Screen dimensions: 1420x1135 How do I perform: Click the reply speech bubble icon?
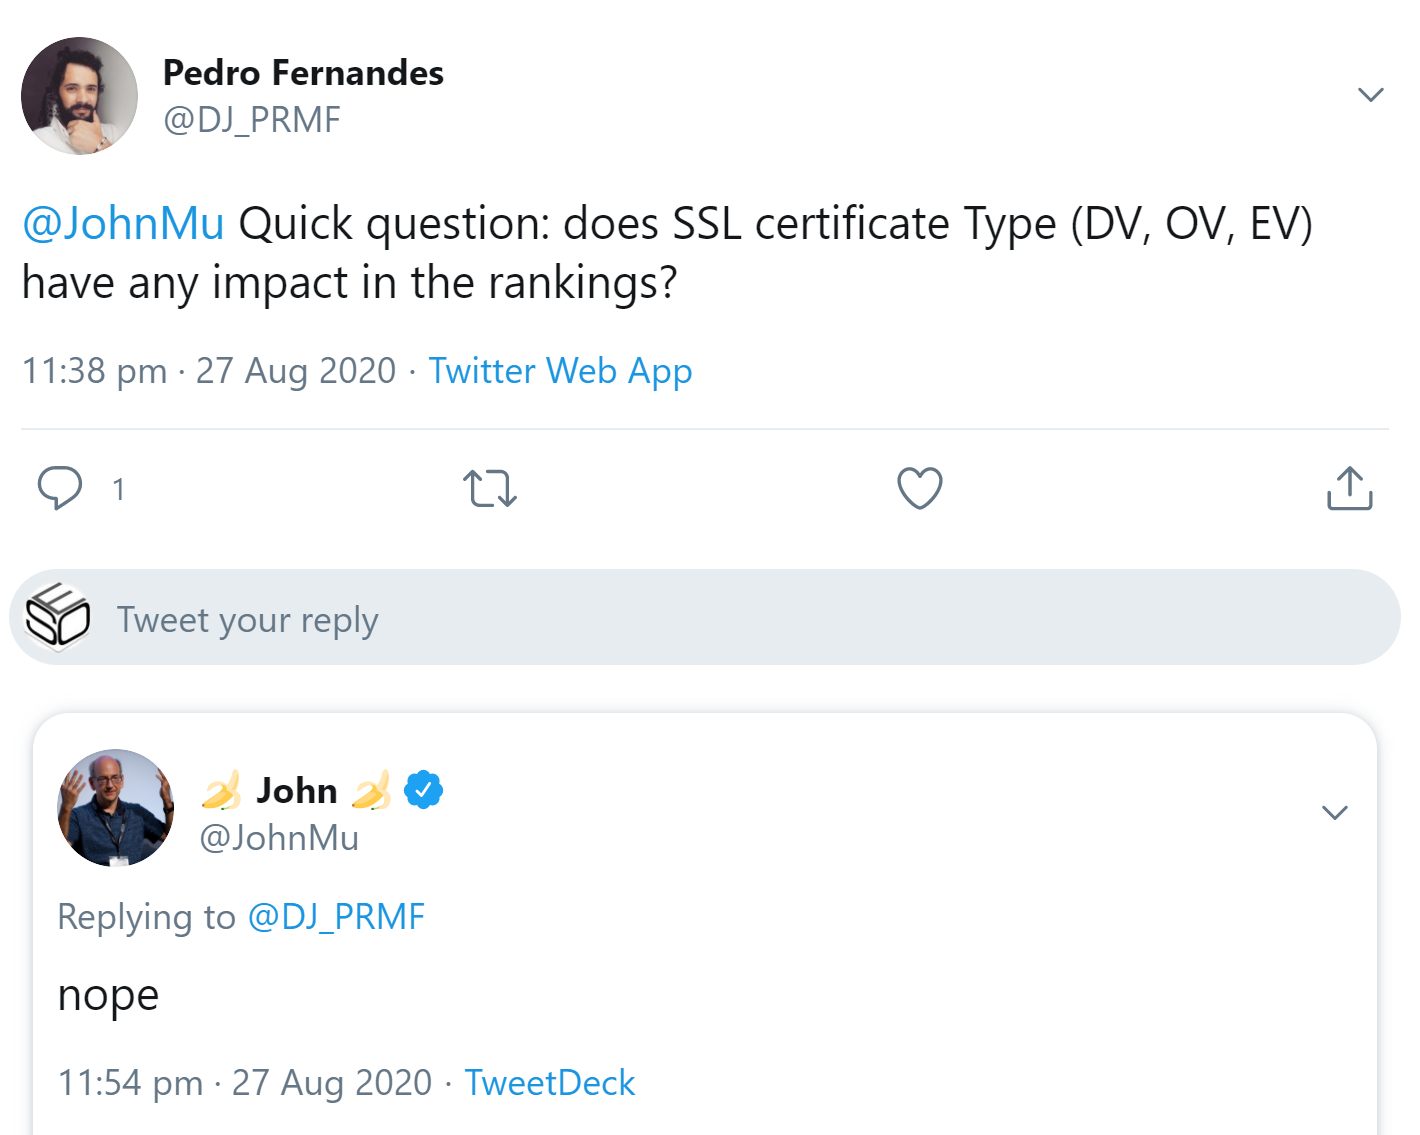(60, 488)
